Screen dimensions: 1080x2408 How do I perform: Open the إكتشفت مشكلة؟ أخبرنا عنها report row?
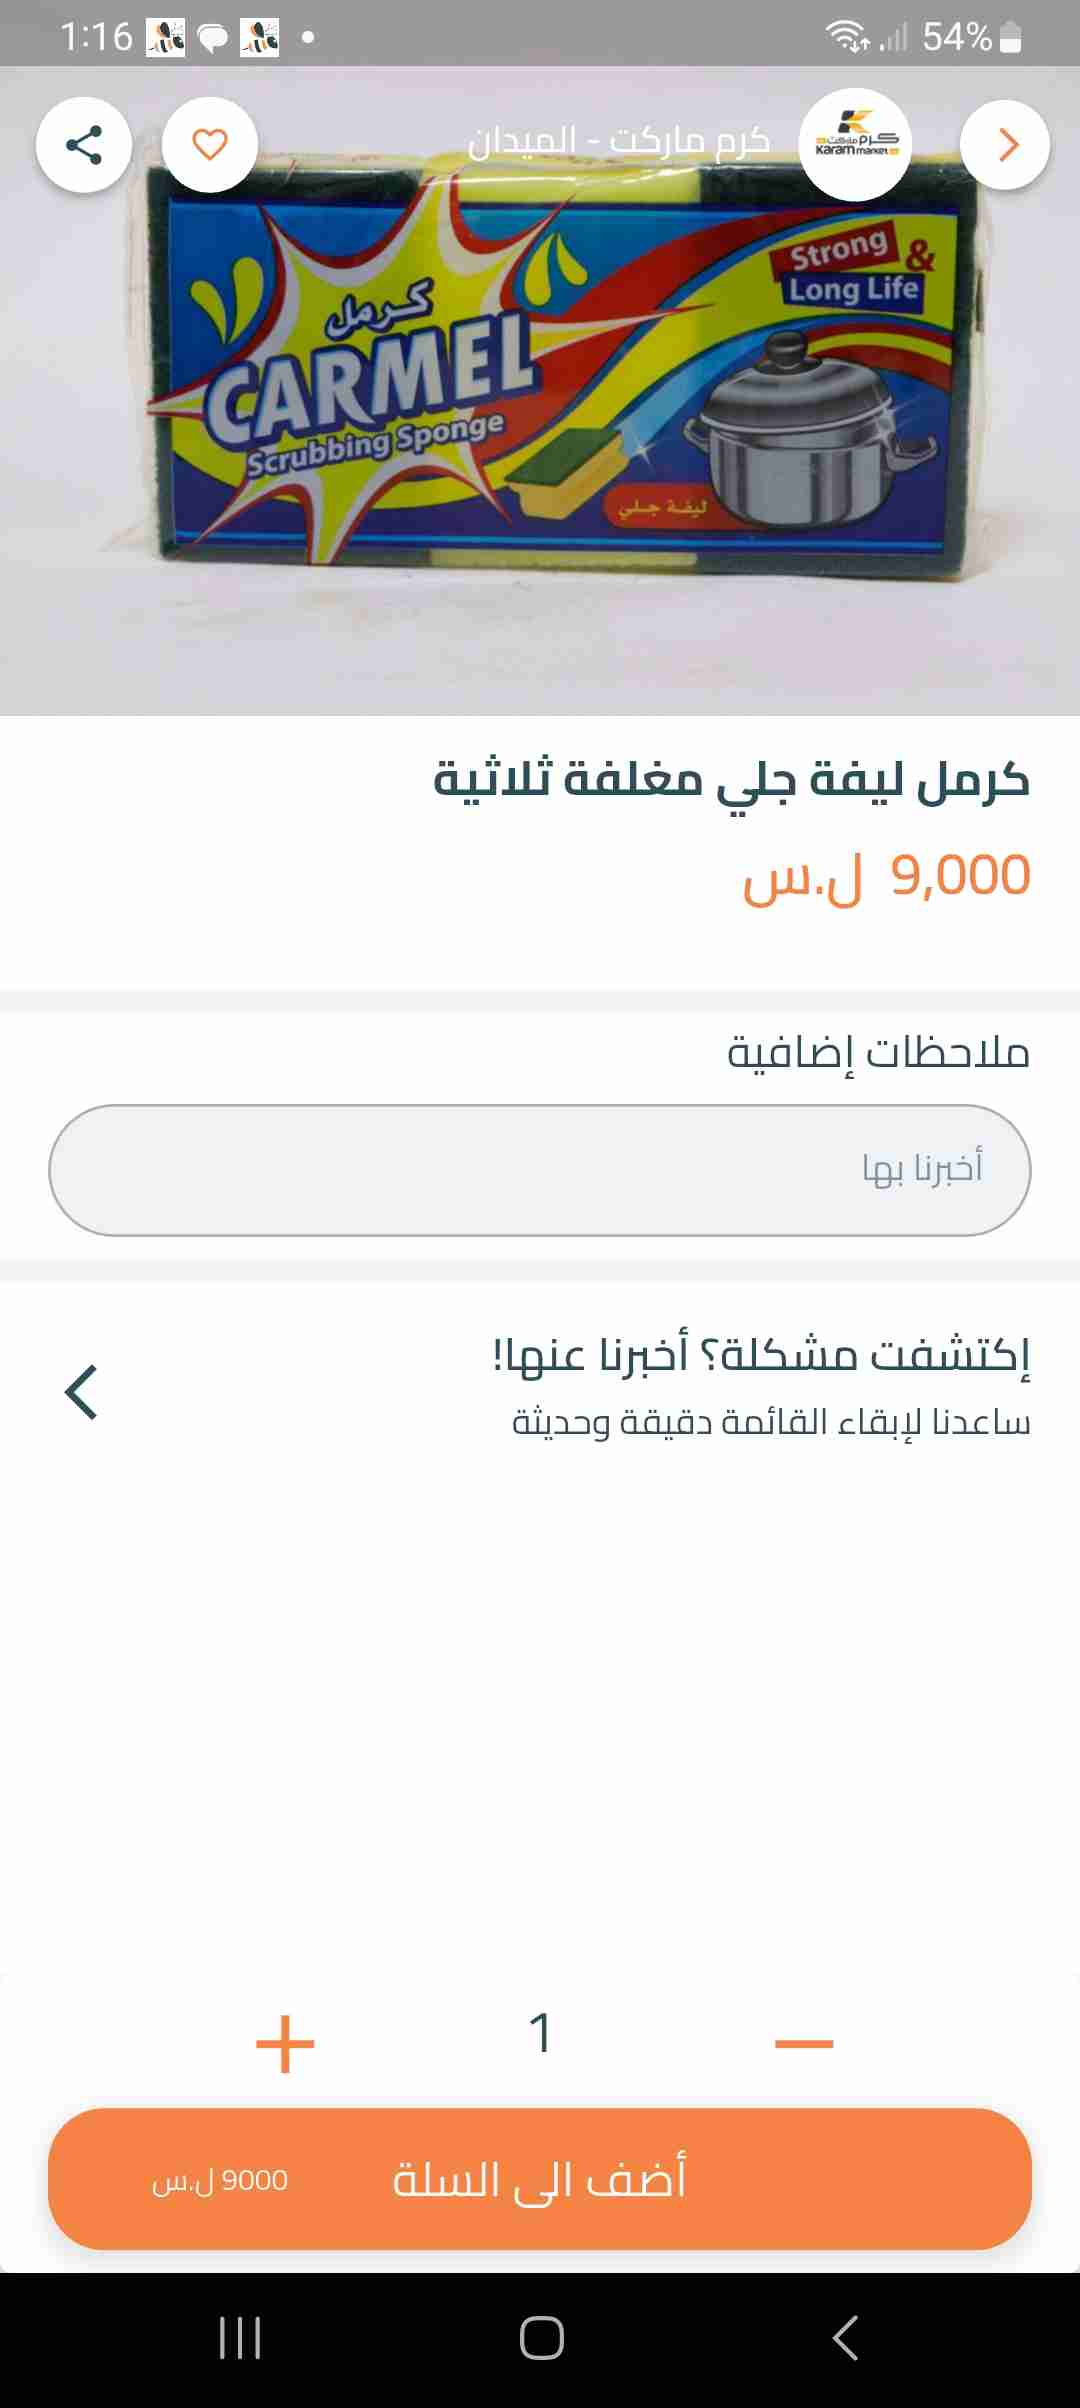(760, 1385)
